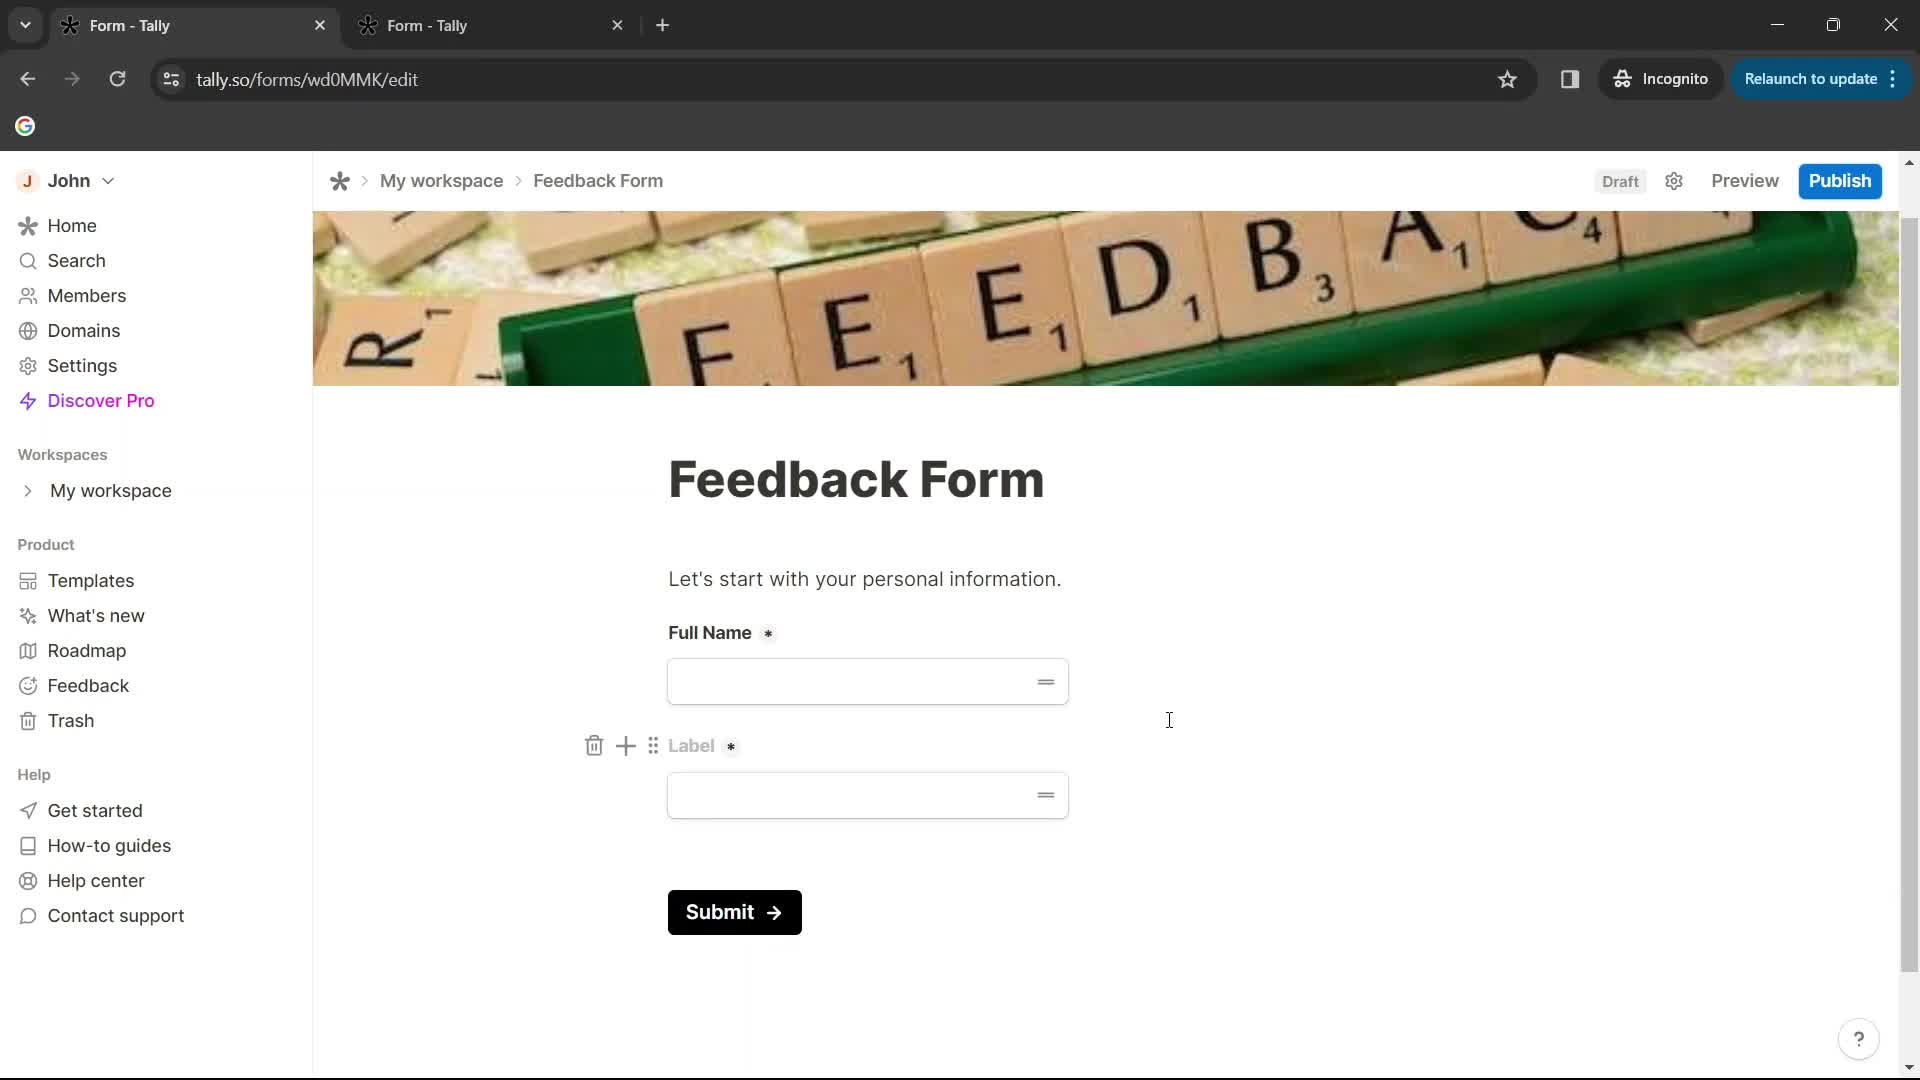
Task: Click the drag handle (grid) icon on field
Action: coord(653,745)
